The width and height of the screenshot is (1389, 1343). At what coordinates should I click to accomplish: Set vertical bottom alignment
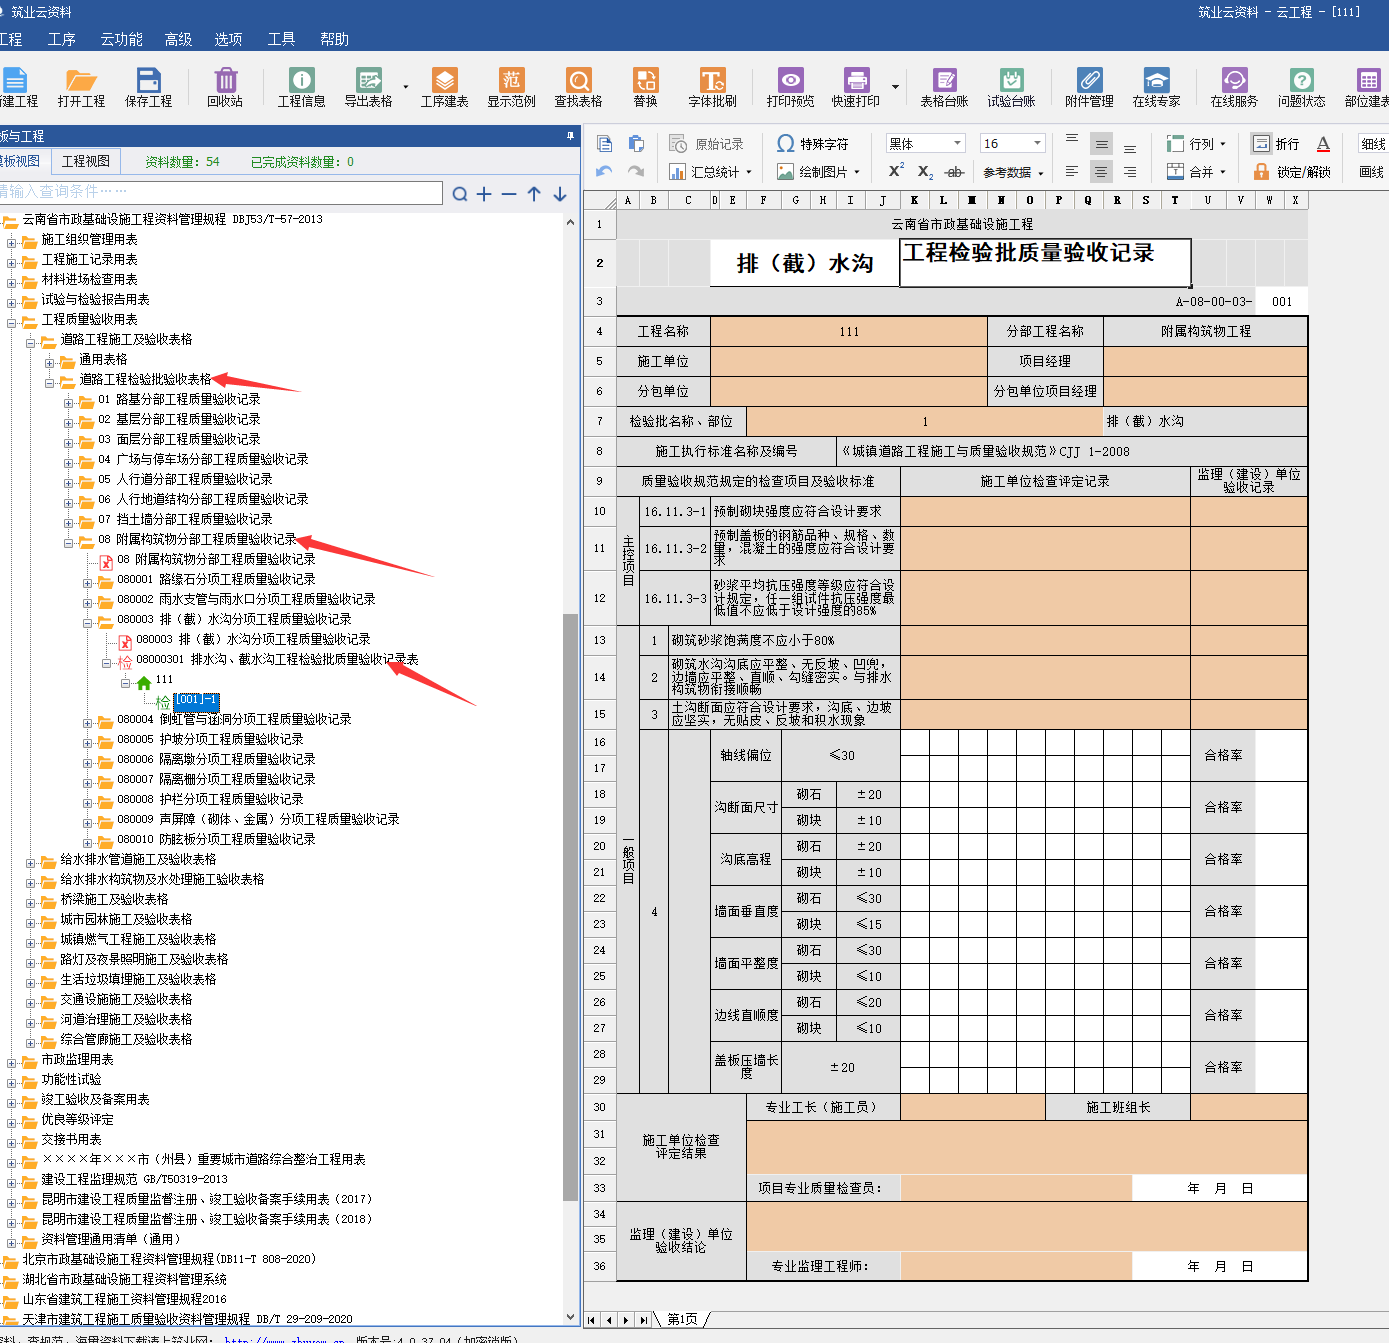1130,148
